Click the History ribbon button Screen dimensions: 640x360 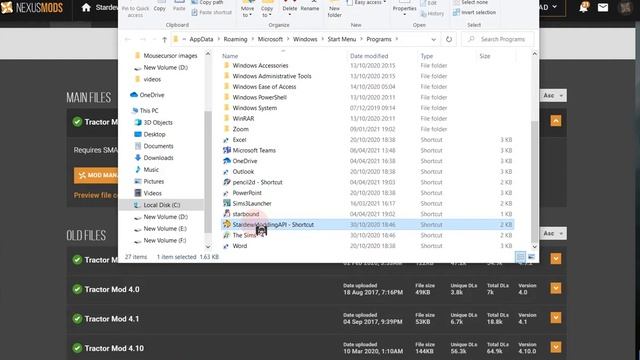(432, 13)
